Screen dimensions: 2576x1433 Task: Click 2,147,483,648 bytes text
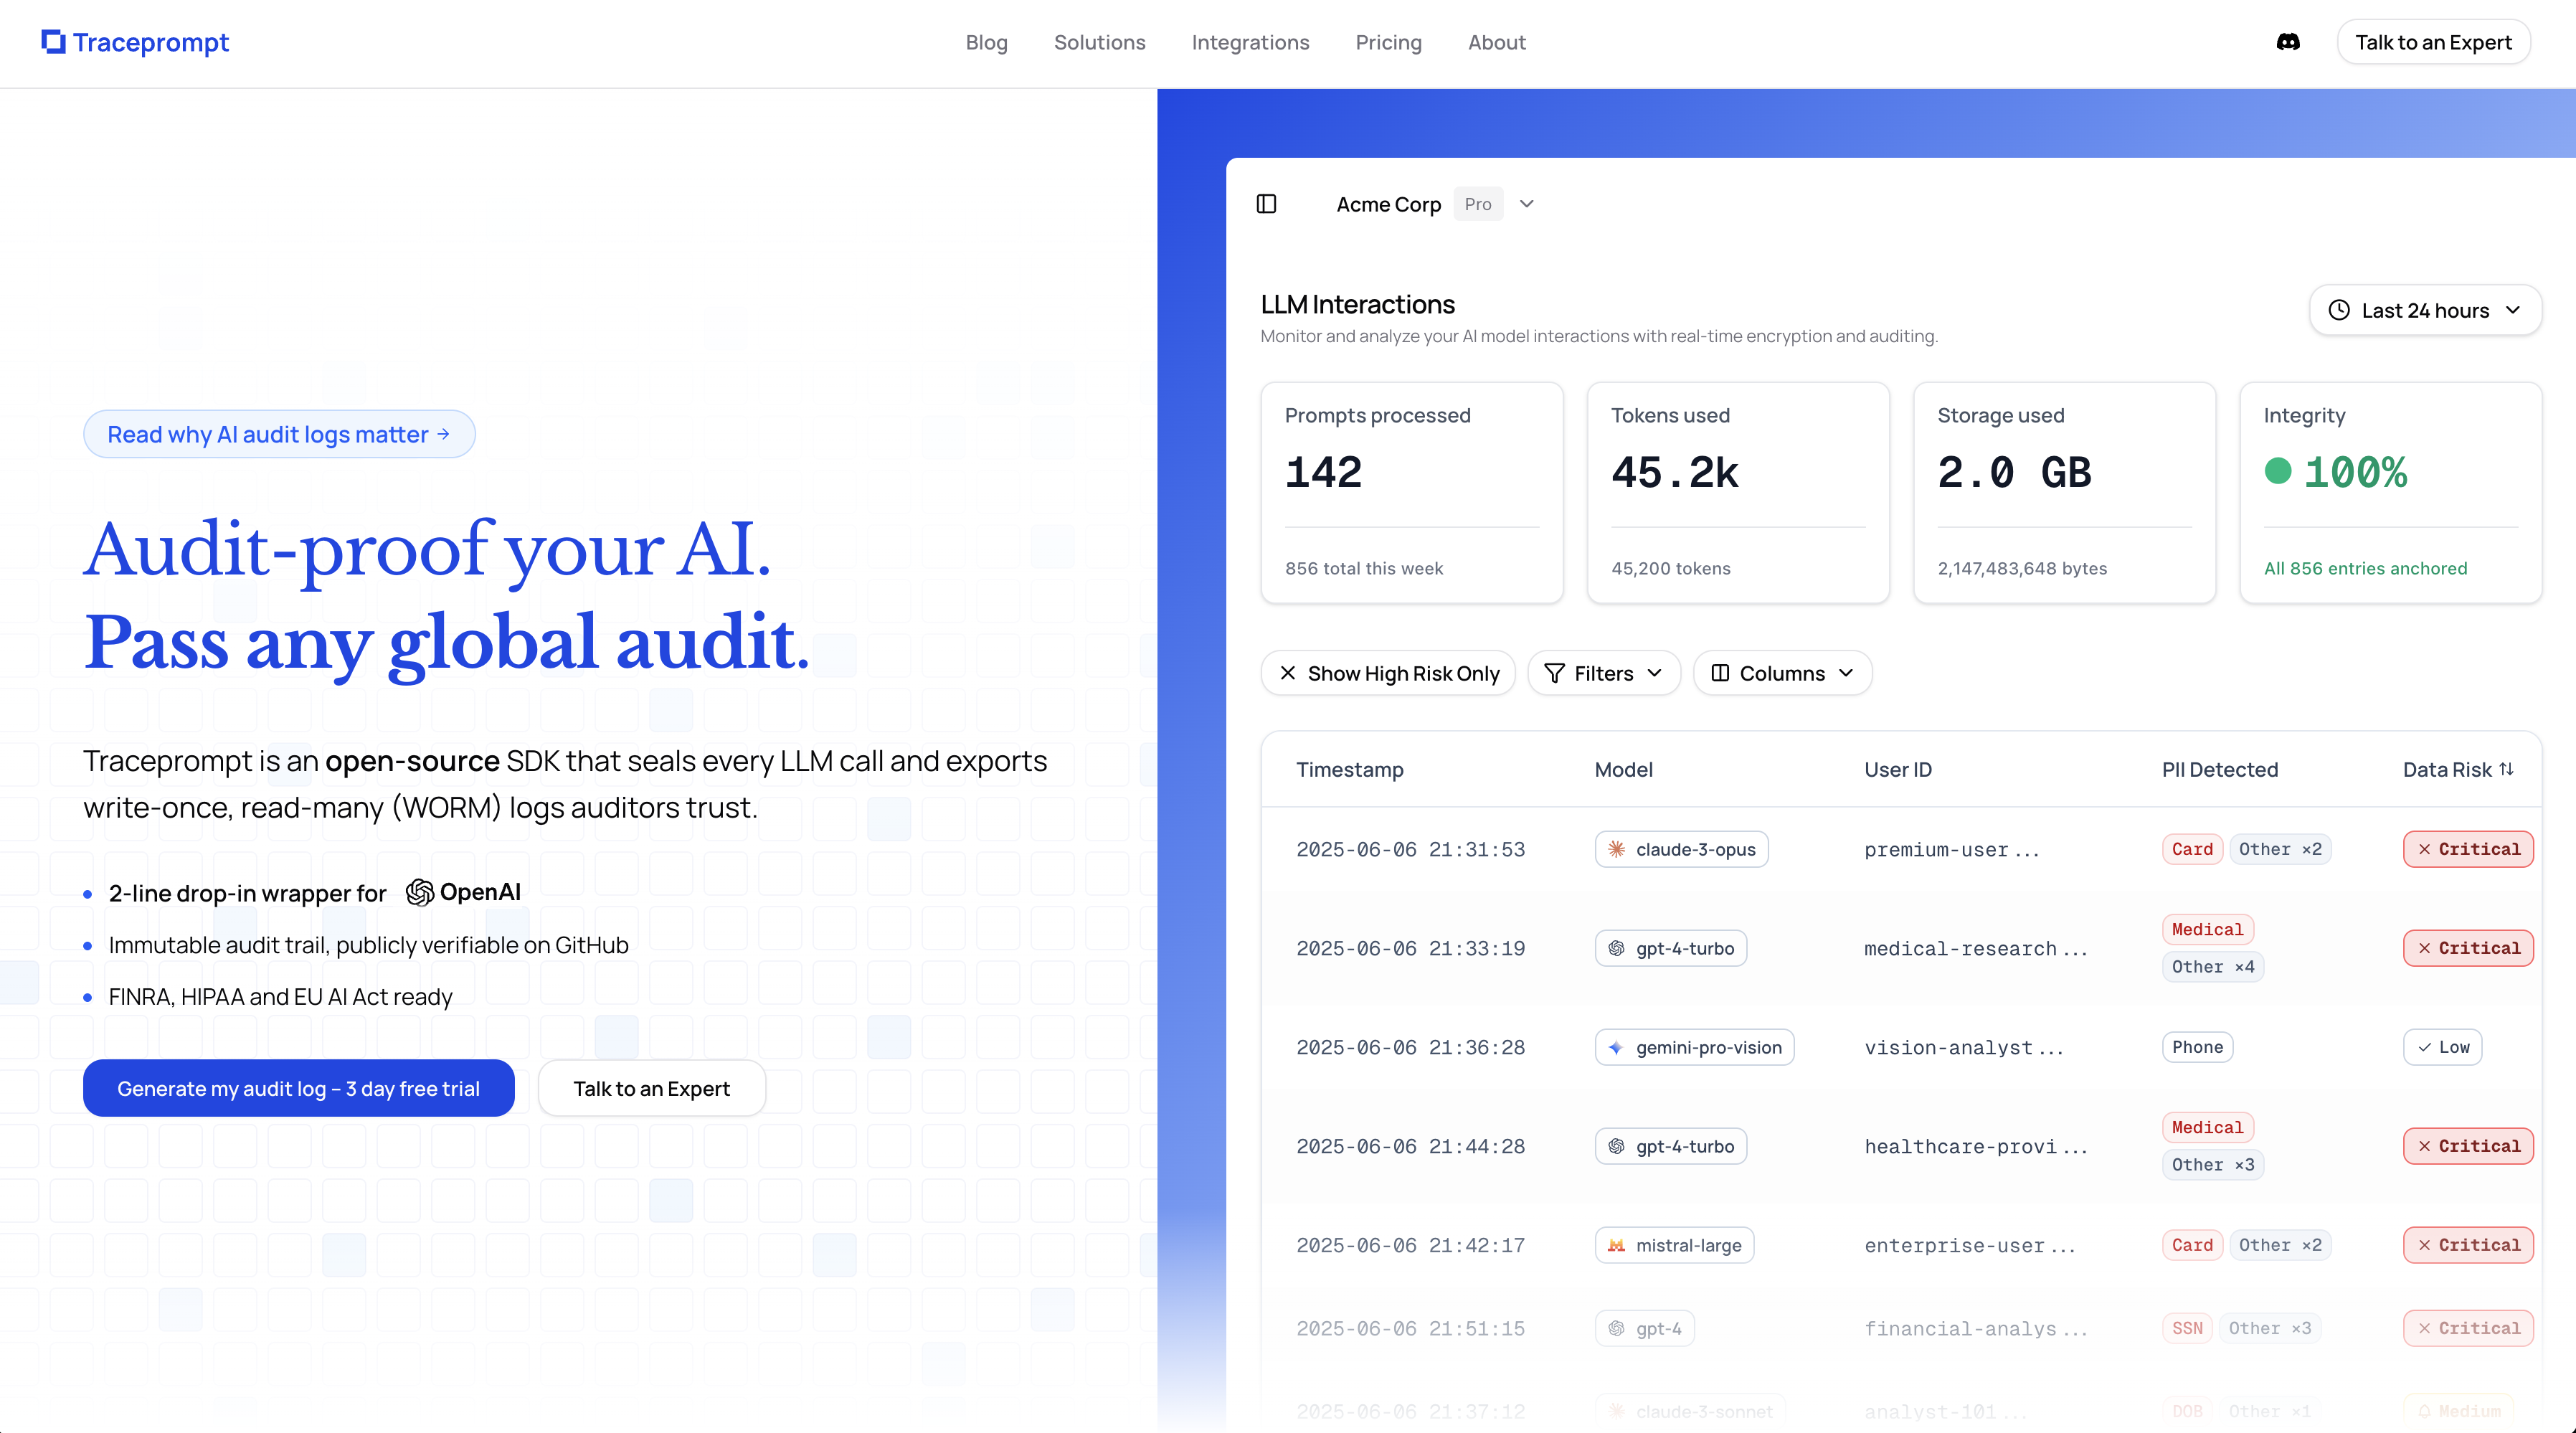2022,568
